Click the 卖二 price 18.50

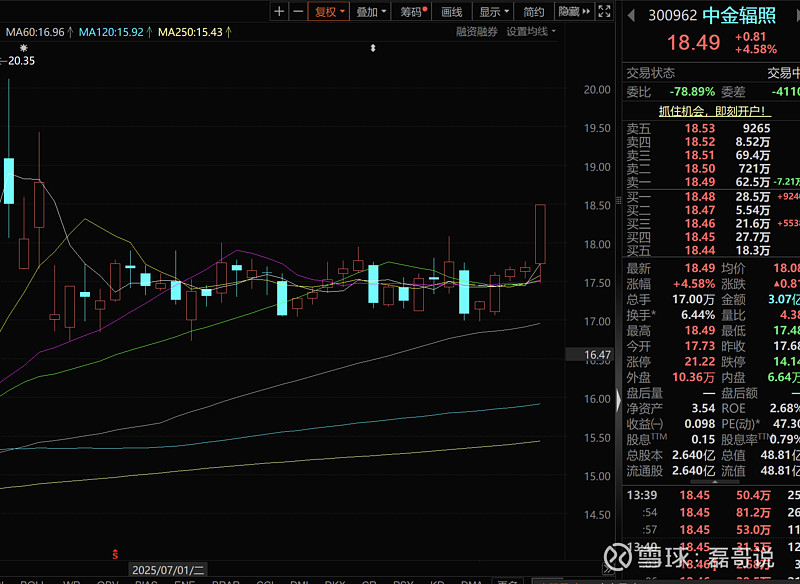(x=700, y=169)
